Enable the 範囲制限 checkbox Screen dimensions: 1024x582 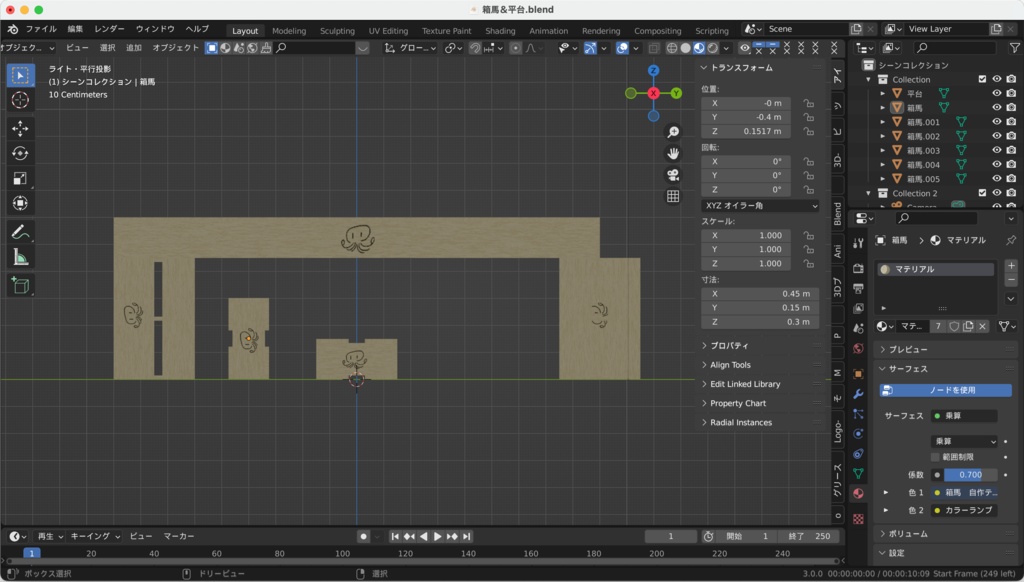click(x=936, y=456)
